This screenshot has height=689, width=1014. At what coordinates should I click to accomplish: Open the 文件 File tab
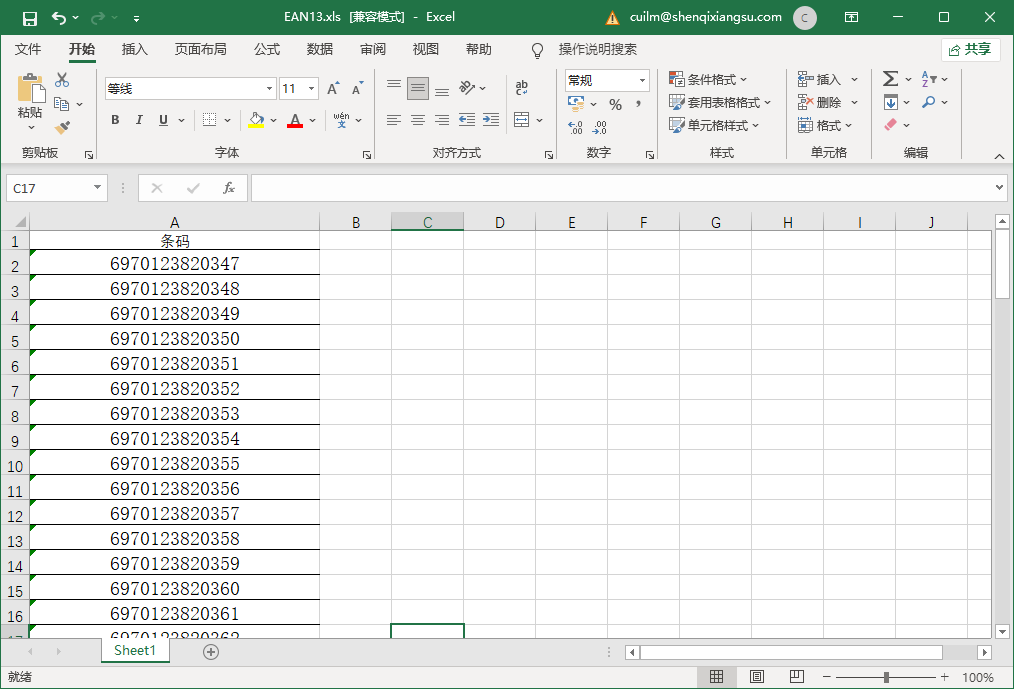28,49
